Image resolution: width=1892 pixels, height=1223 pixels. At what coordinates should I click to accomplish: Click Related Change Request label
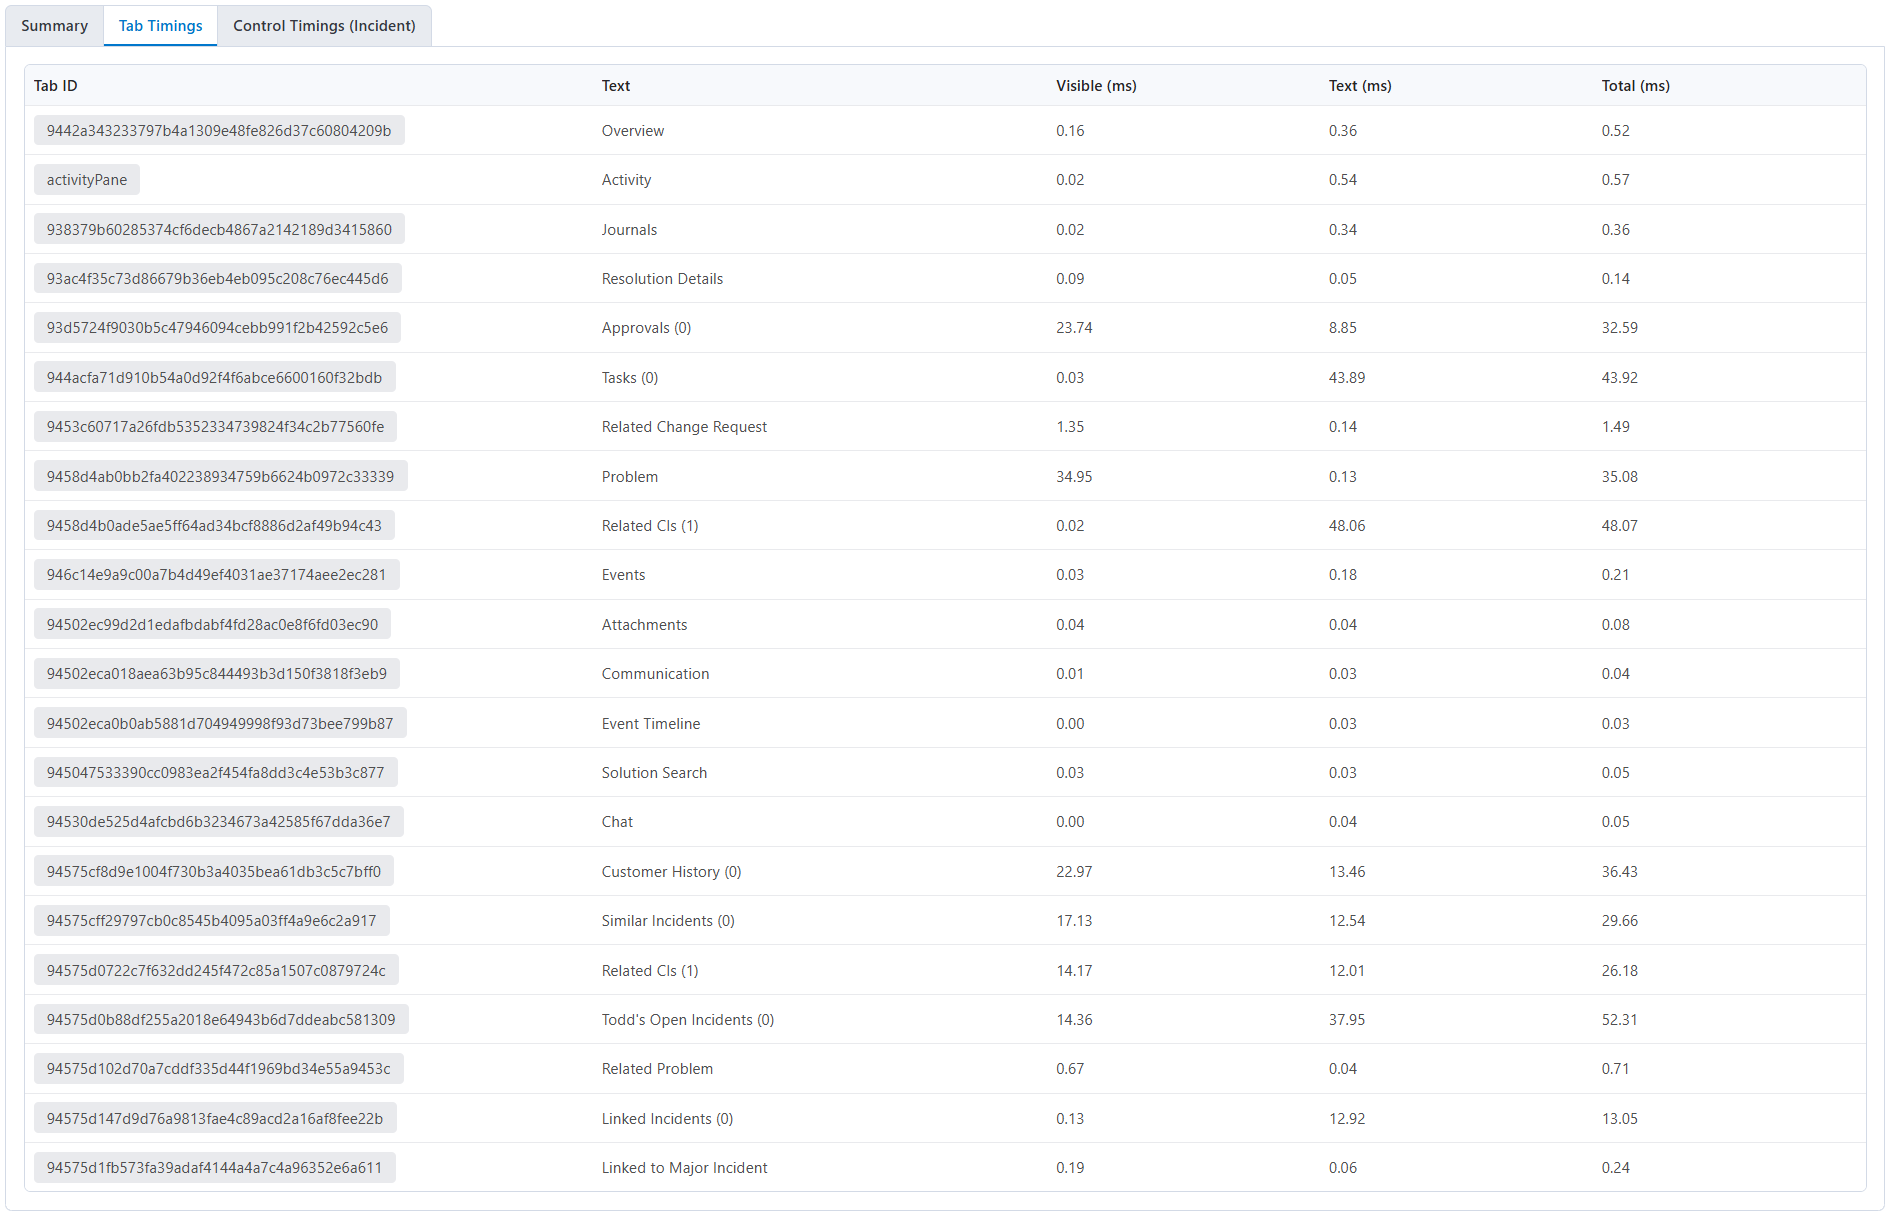[684, 427]
